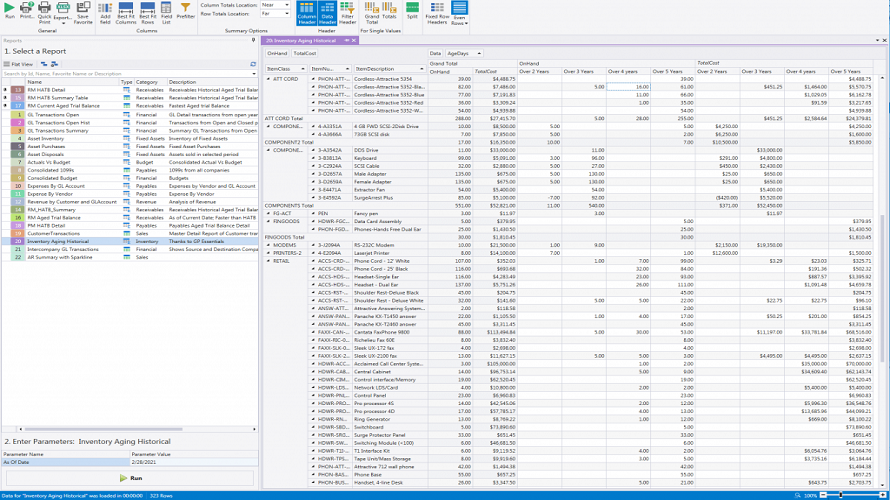The image size is (890, 500).
Task: Click the type icon in the Inventory Aging Historical row
Action: click(127, 241)
